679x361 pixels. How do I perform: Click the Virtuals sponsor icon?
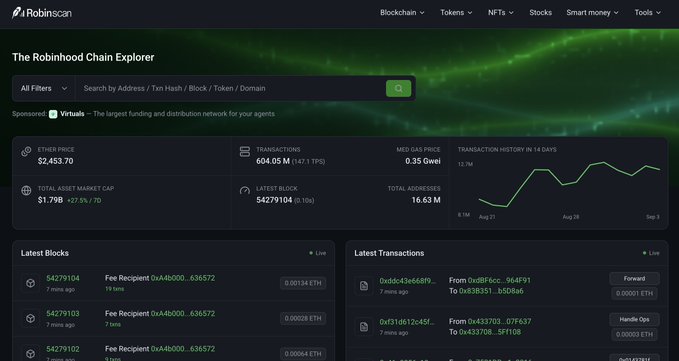53,114
